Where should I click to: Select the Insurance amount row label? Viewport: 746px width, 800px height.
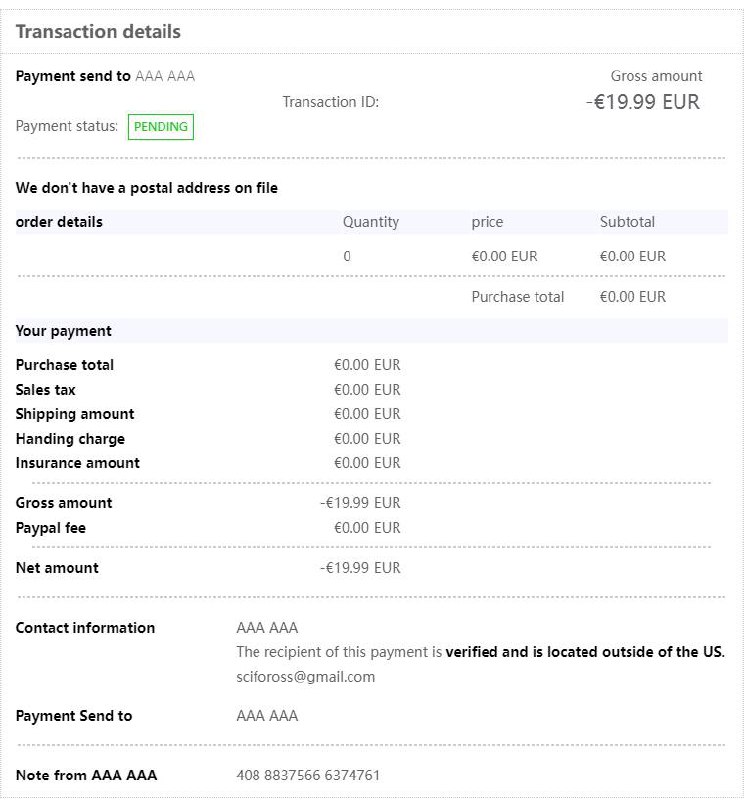78,463
